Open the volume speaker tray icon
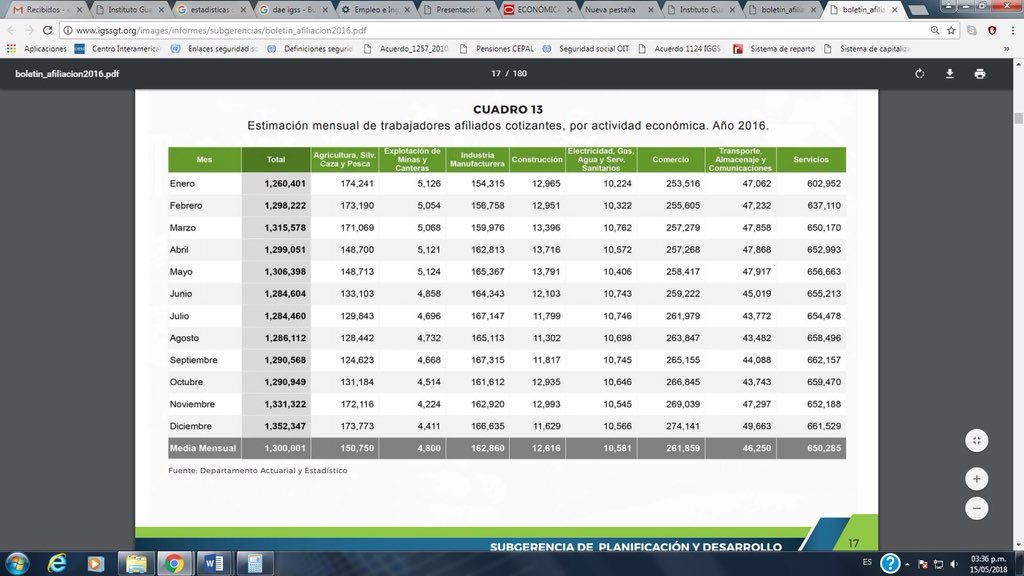This screenshot has width=1024, height=576. (x=954, y=564)
